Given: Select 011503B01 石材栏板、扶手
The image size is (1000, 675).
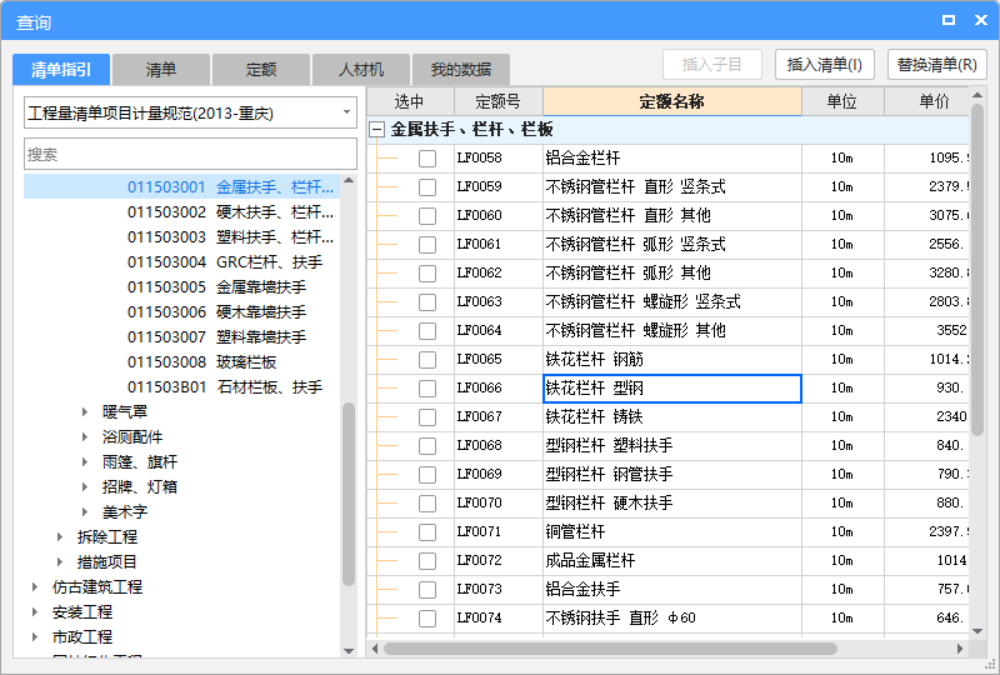Looking at the screenshot, I should 224,387.
